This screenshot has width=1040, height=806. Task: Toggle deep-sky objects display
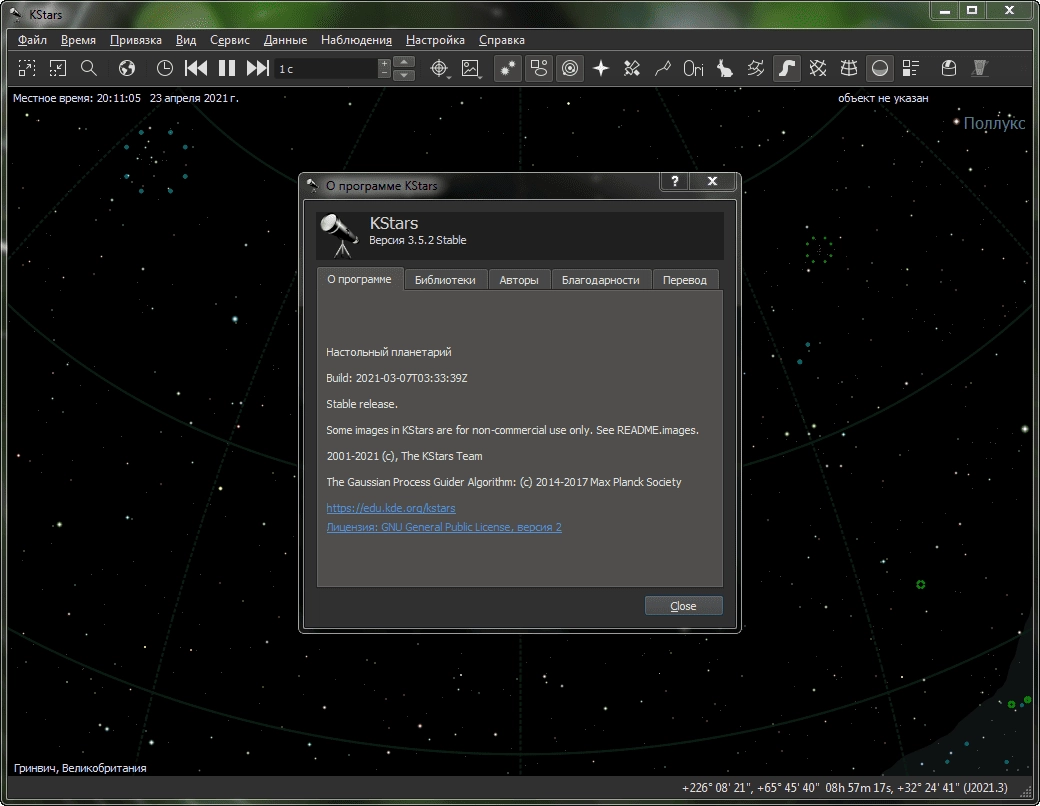pos(539,68)
